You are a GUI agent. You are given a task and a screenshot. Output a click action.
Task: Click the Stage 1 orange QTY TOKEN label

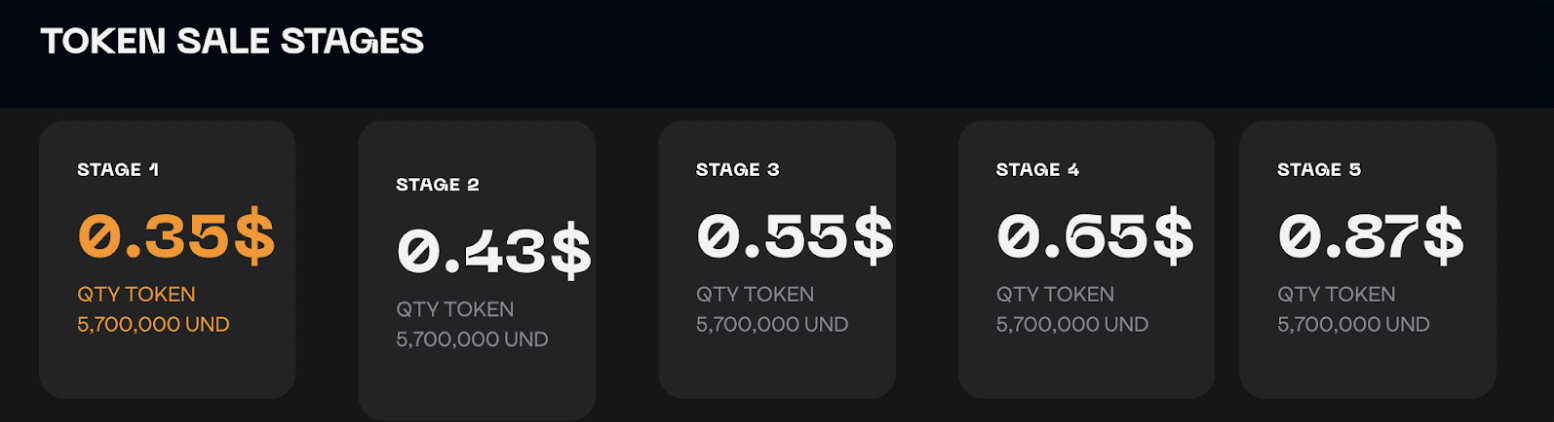(x=136, y=294)
